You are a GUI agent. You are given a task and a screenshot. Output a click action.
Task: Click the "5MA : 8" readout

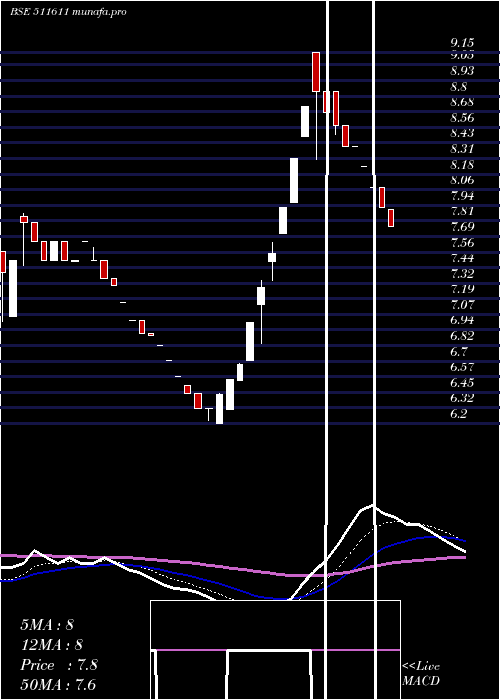click(x=47, y=625)
